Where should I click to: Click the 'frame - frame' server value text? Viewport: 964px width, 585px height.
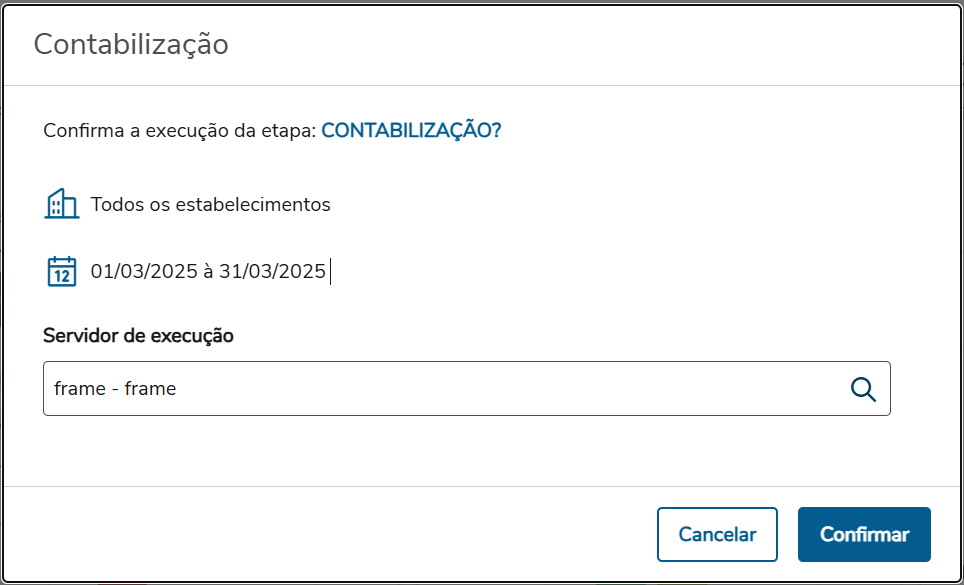pos(115,389)
